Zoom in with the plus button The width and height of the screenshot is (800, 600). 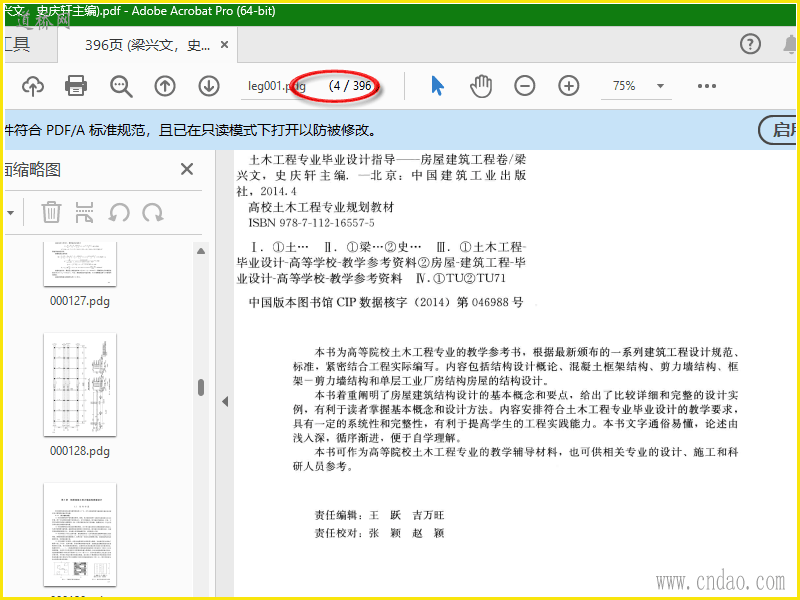[x=568, y=86]
